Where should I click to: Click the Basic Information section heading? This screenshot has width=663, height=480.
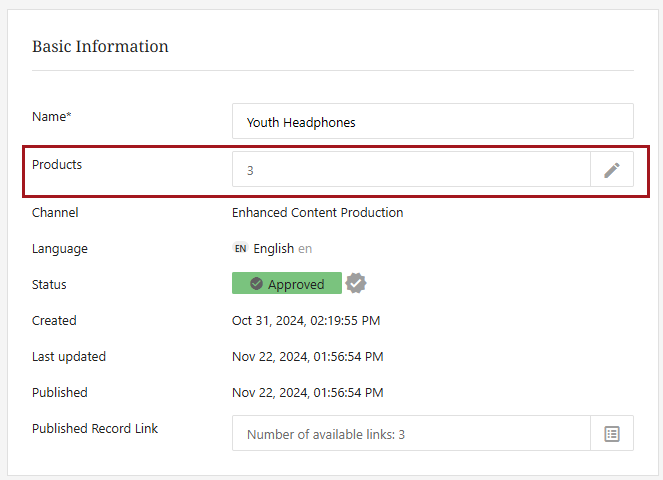[100, 47]
